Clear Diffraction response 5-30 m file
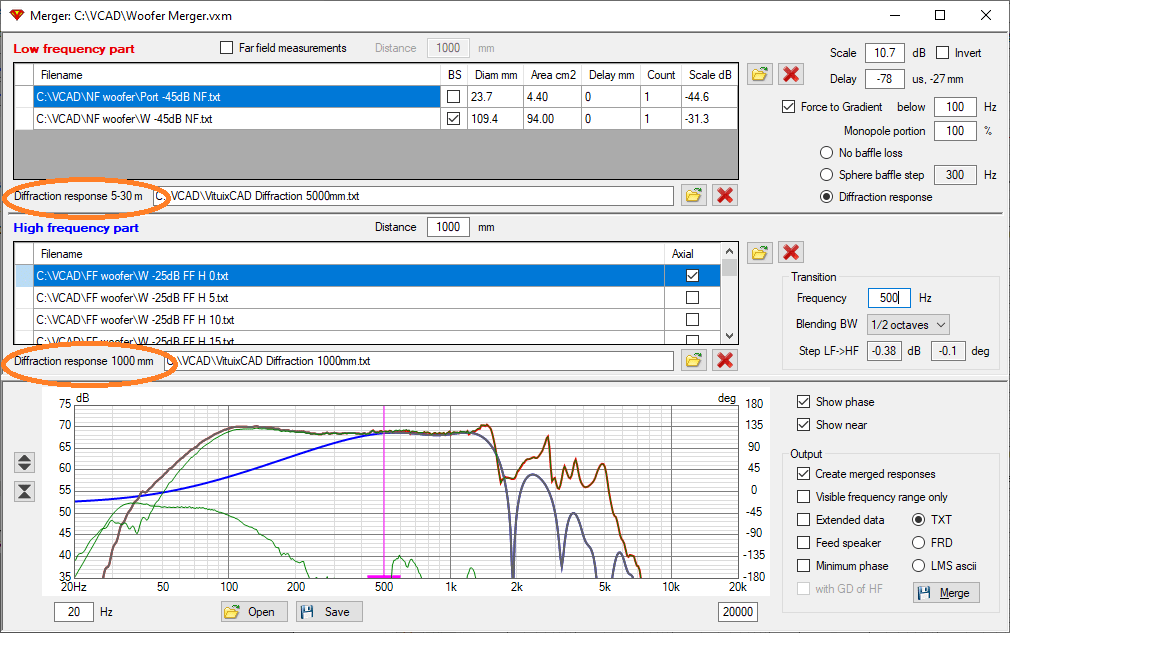 (x=725, y=195)
